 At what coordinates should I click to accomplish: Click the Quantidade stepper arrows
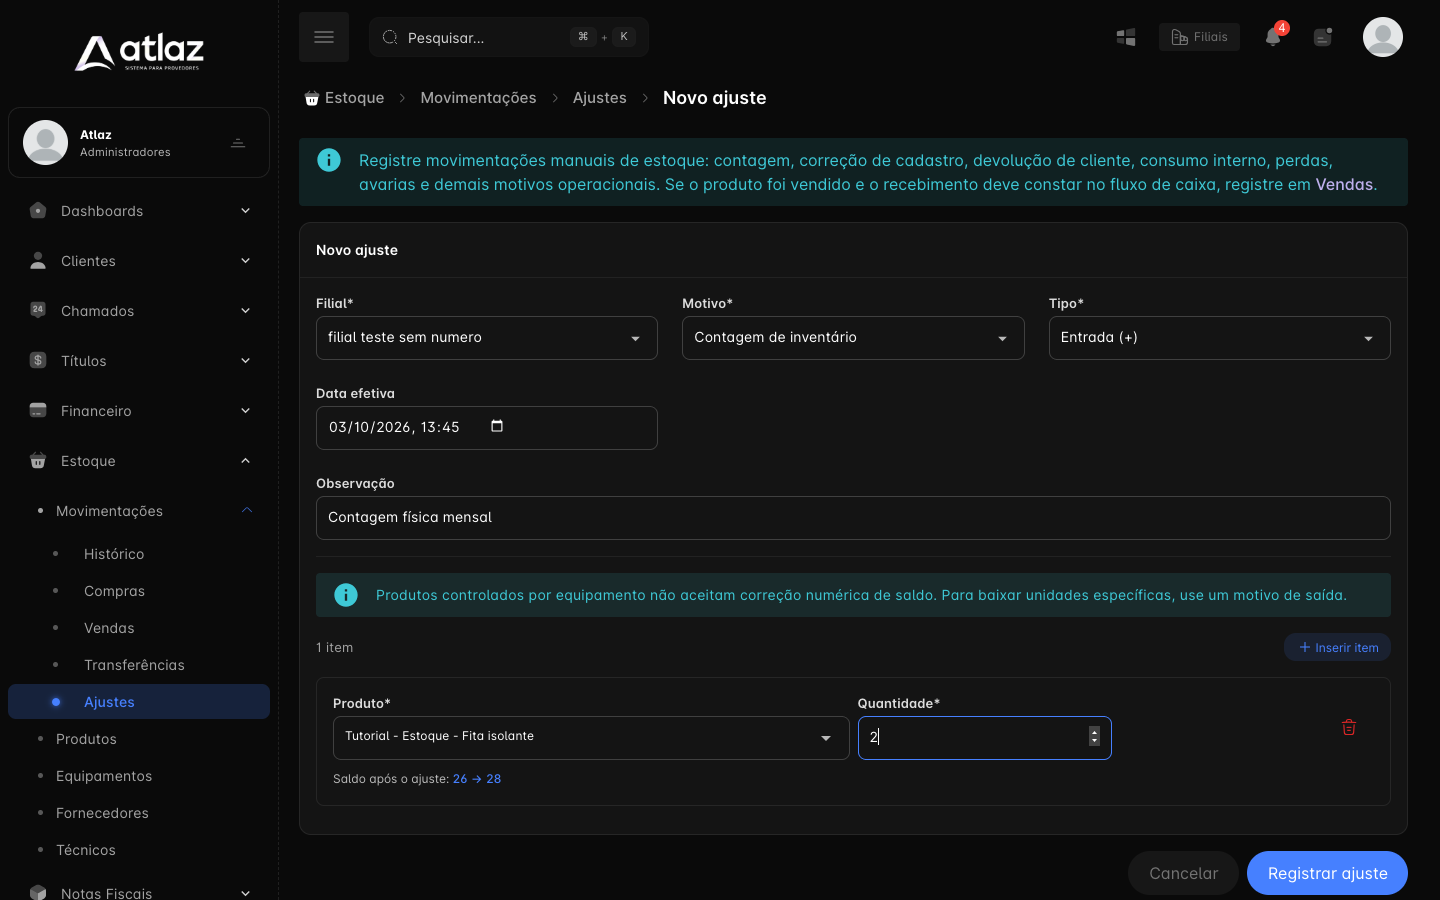[1094, 736]
